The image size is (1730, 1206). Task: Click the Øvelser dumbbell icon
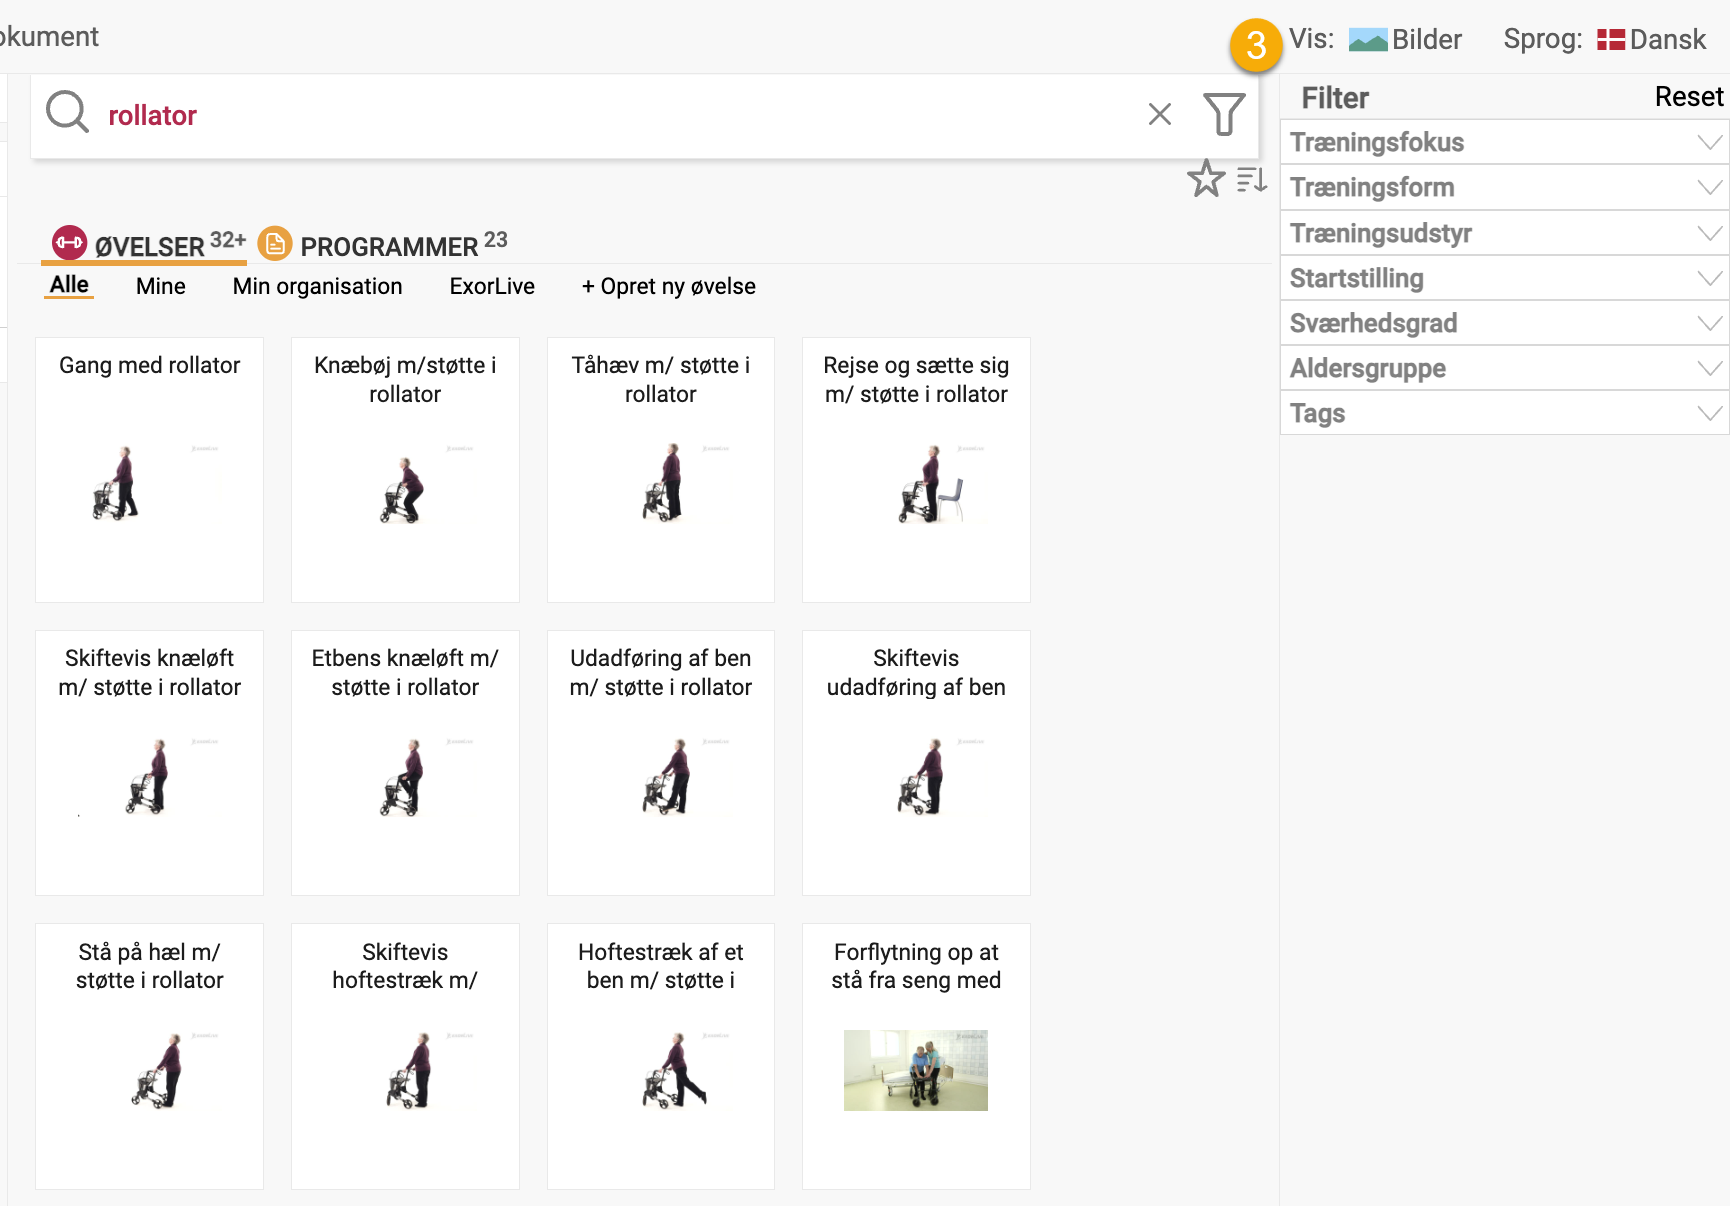tap(69, 242)
